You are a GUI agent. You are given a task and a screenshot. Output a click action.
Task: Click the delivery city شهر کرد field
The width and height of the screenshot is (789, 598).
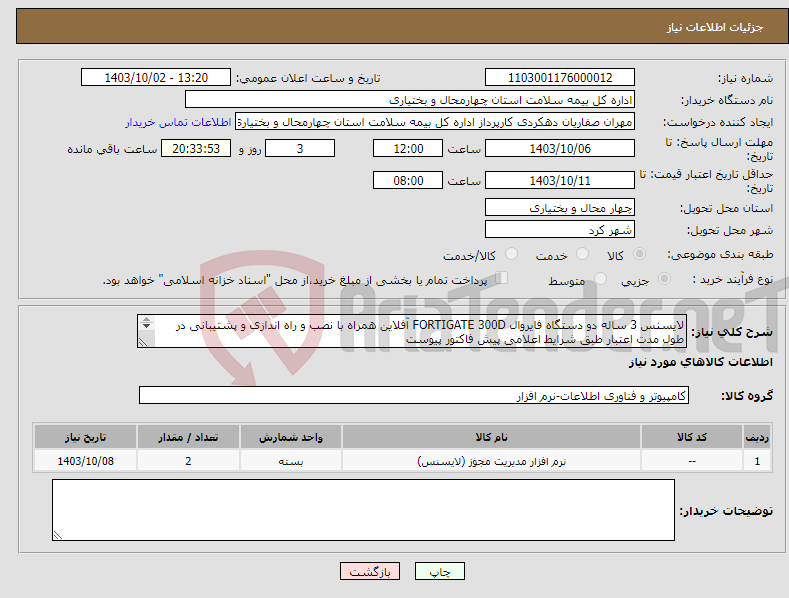560,230
